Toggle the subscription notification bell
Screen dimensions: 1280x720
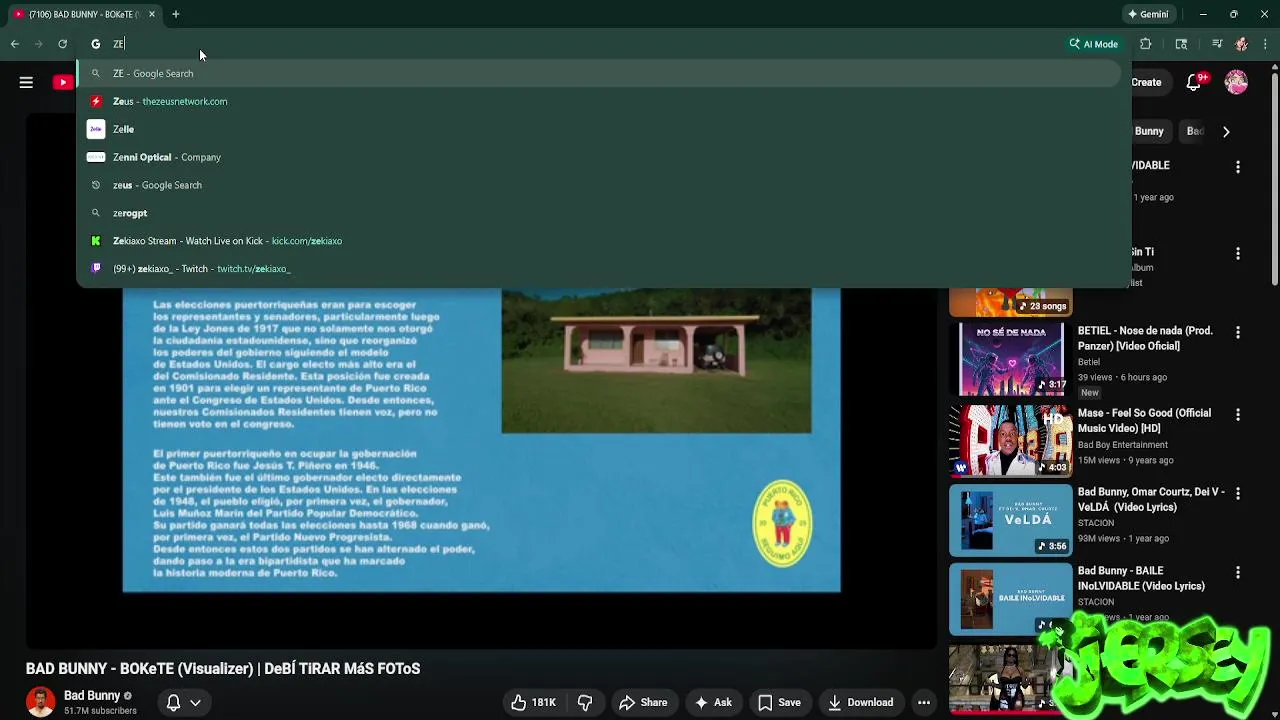pyautogui.click(x=173, y=703)
